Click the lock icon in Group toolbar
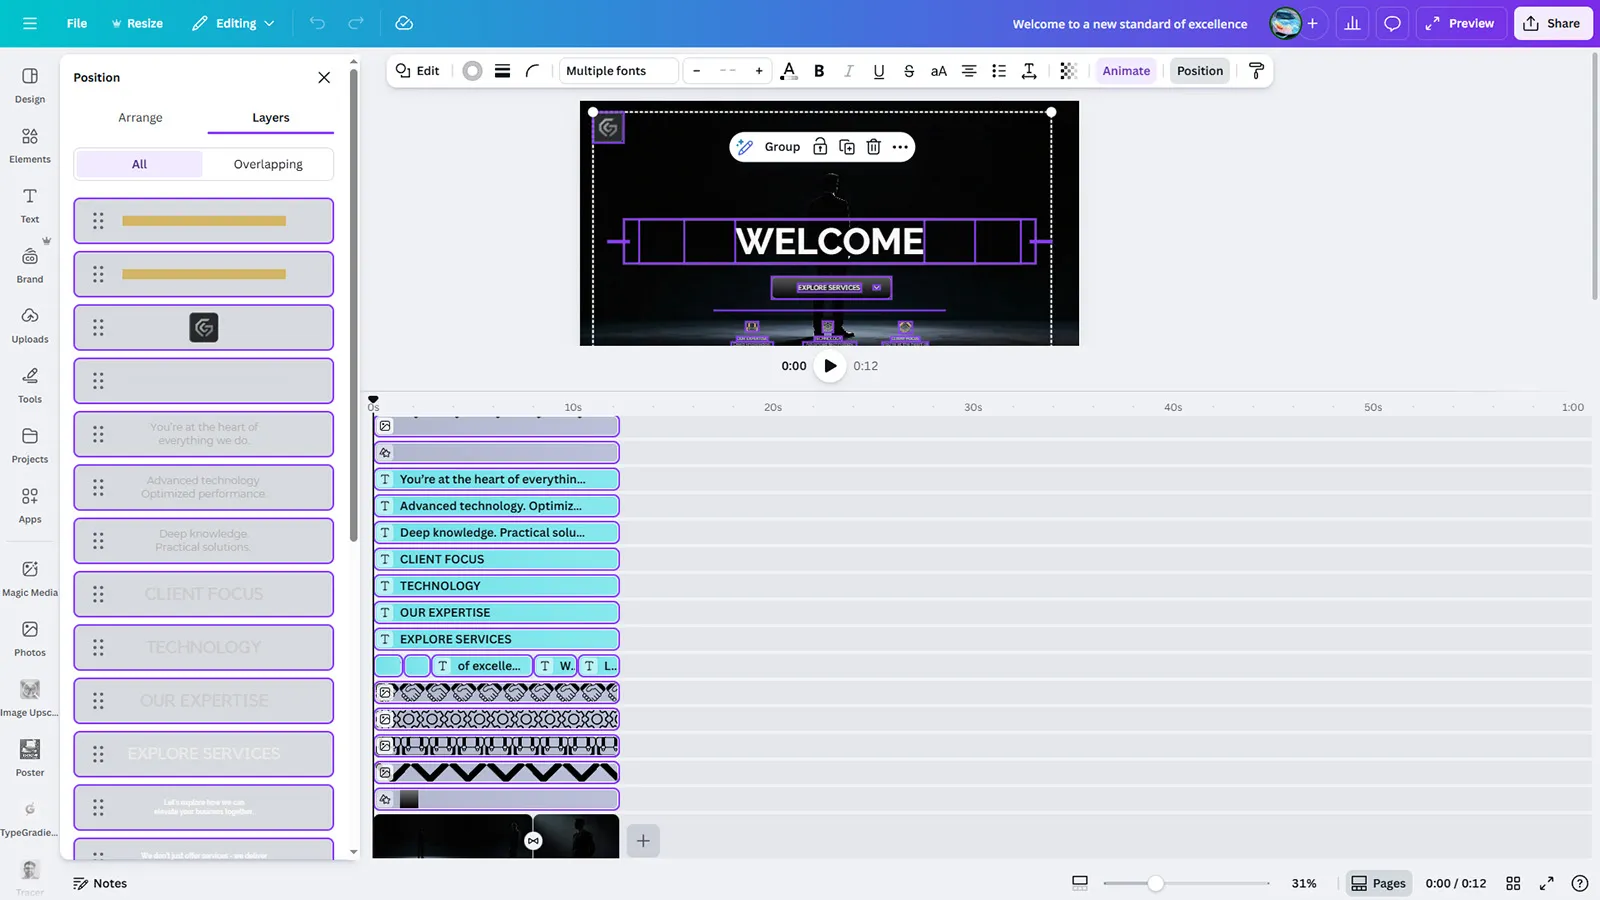 click(820, 147)
